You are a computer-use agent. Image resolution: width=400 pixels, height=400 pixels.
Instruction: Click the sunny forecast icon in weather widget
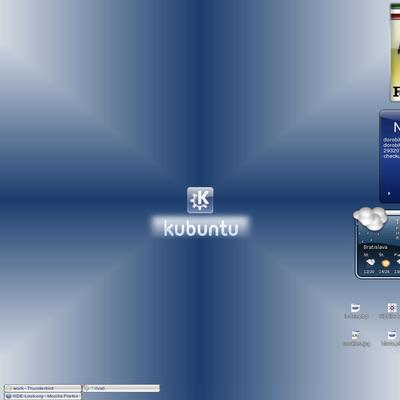[385, 263]
